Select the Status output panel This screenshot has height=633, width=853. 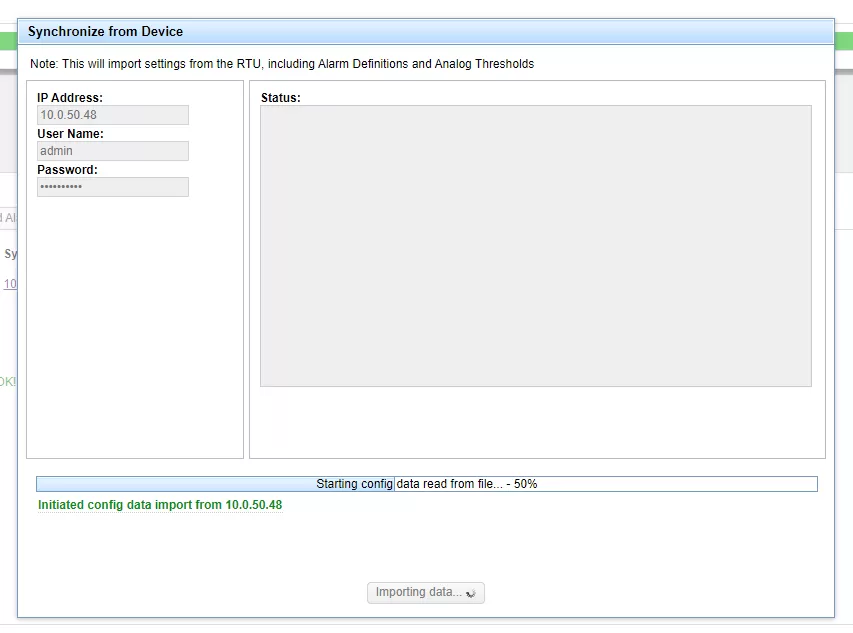point(535,244)
